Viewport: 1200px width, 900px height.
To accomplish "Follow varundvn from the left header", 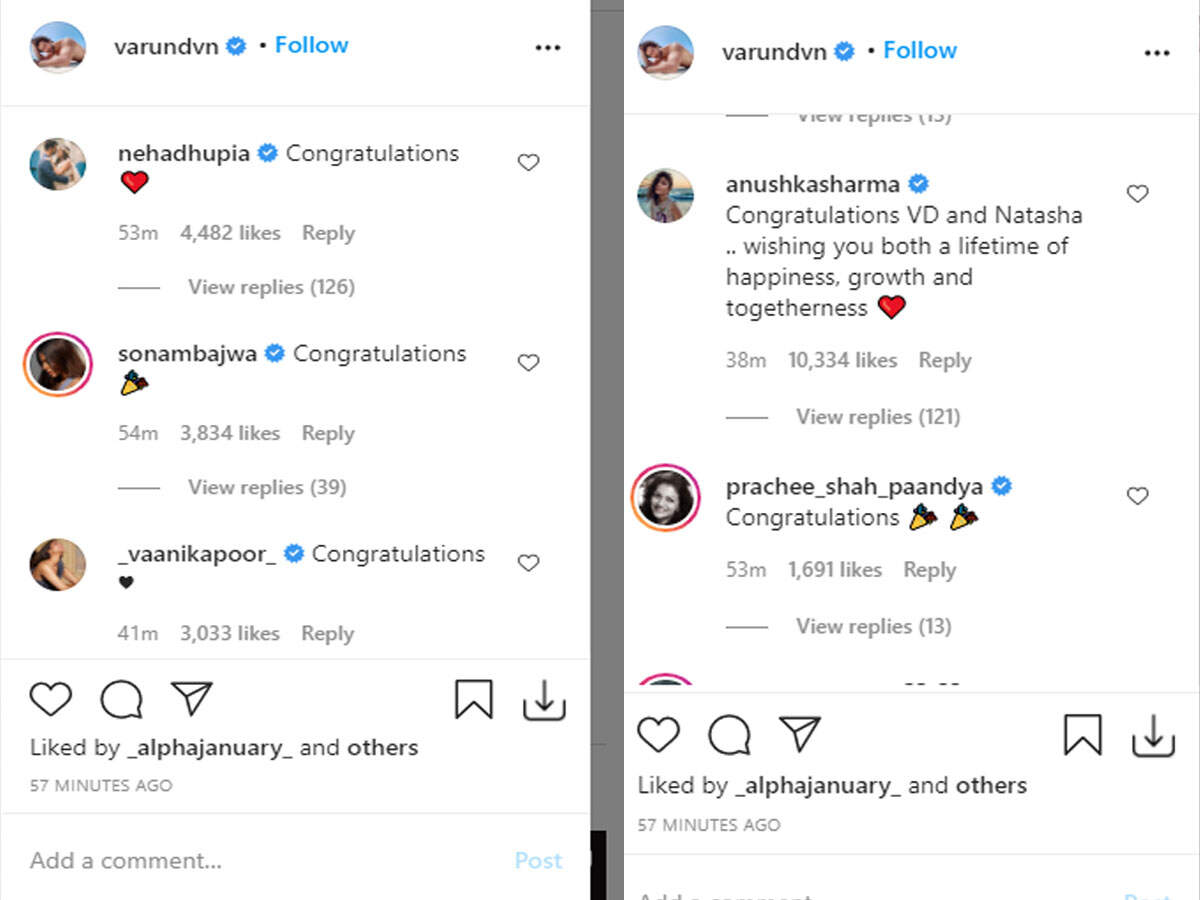I will coord(311,45).
